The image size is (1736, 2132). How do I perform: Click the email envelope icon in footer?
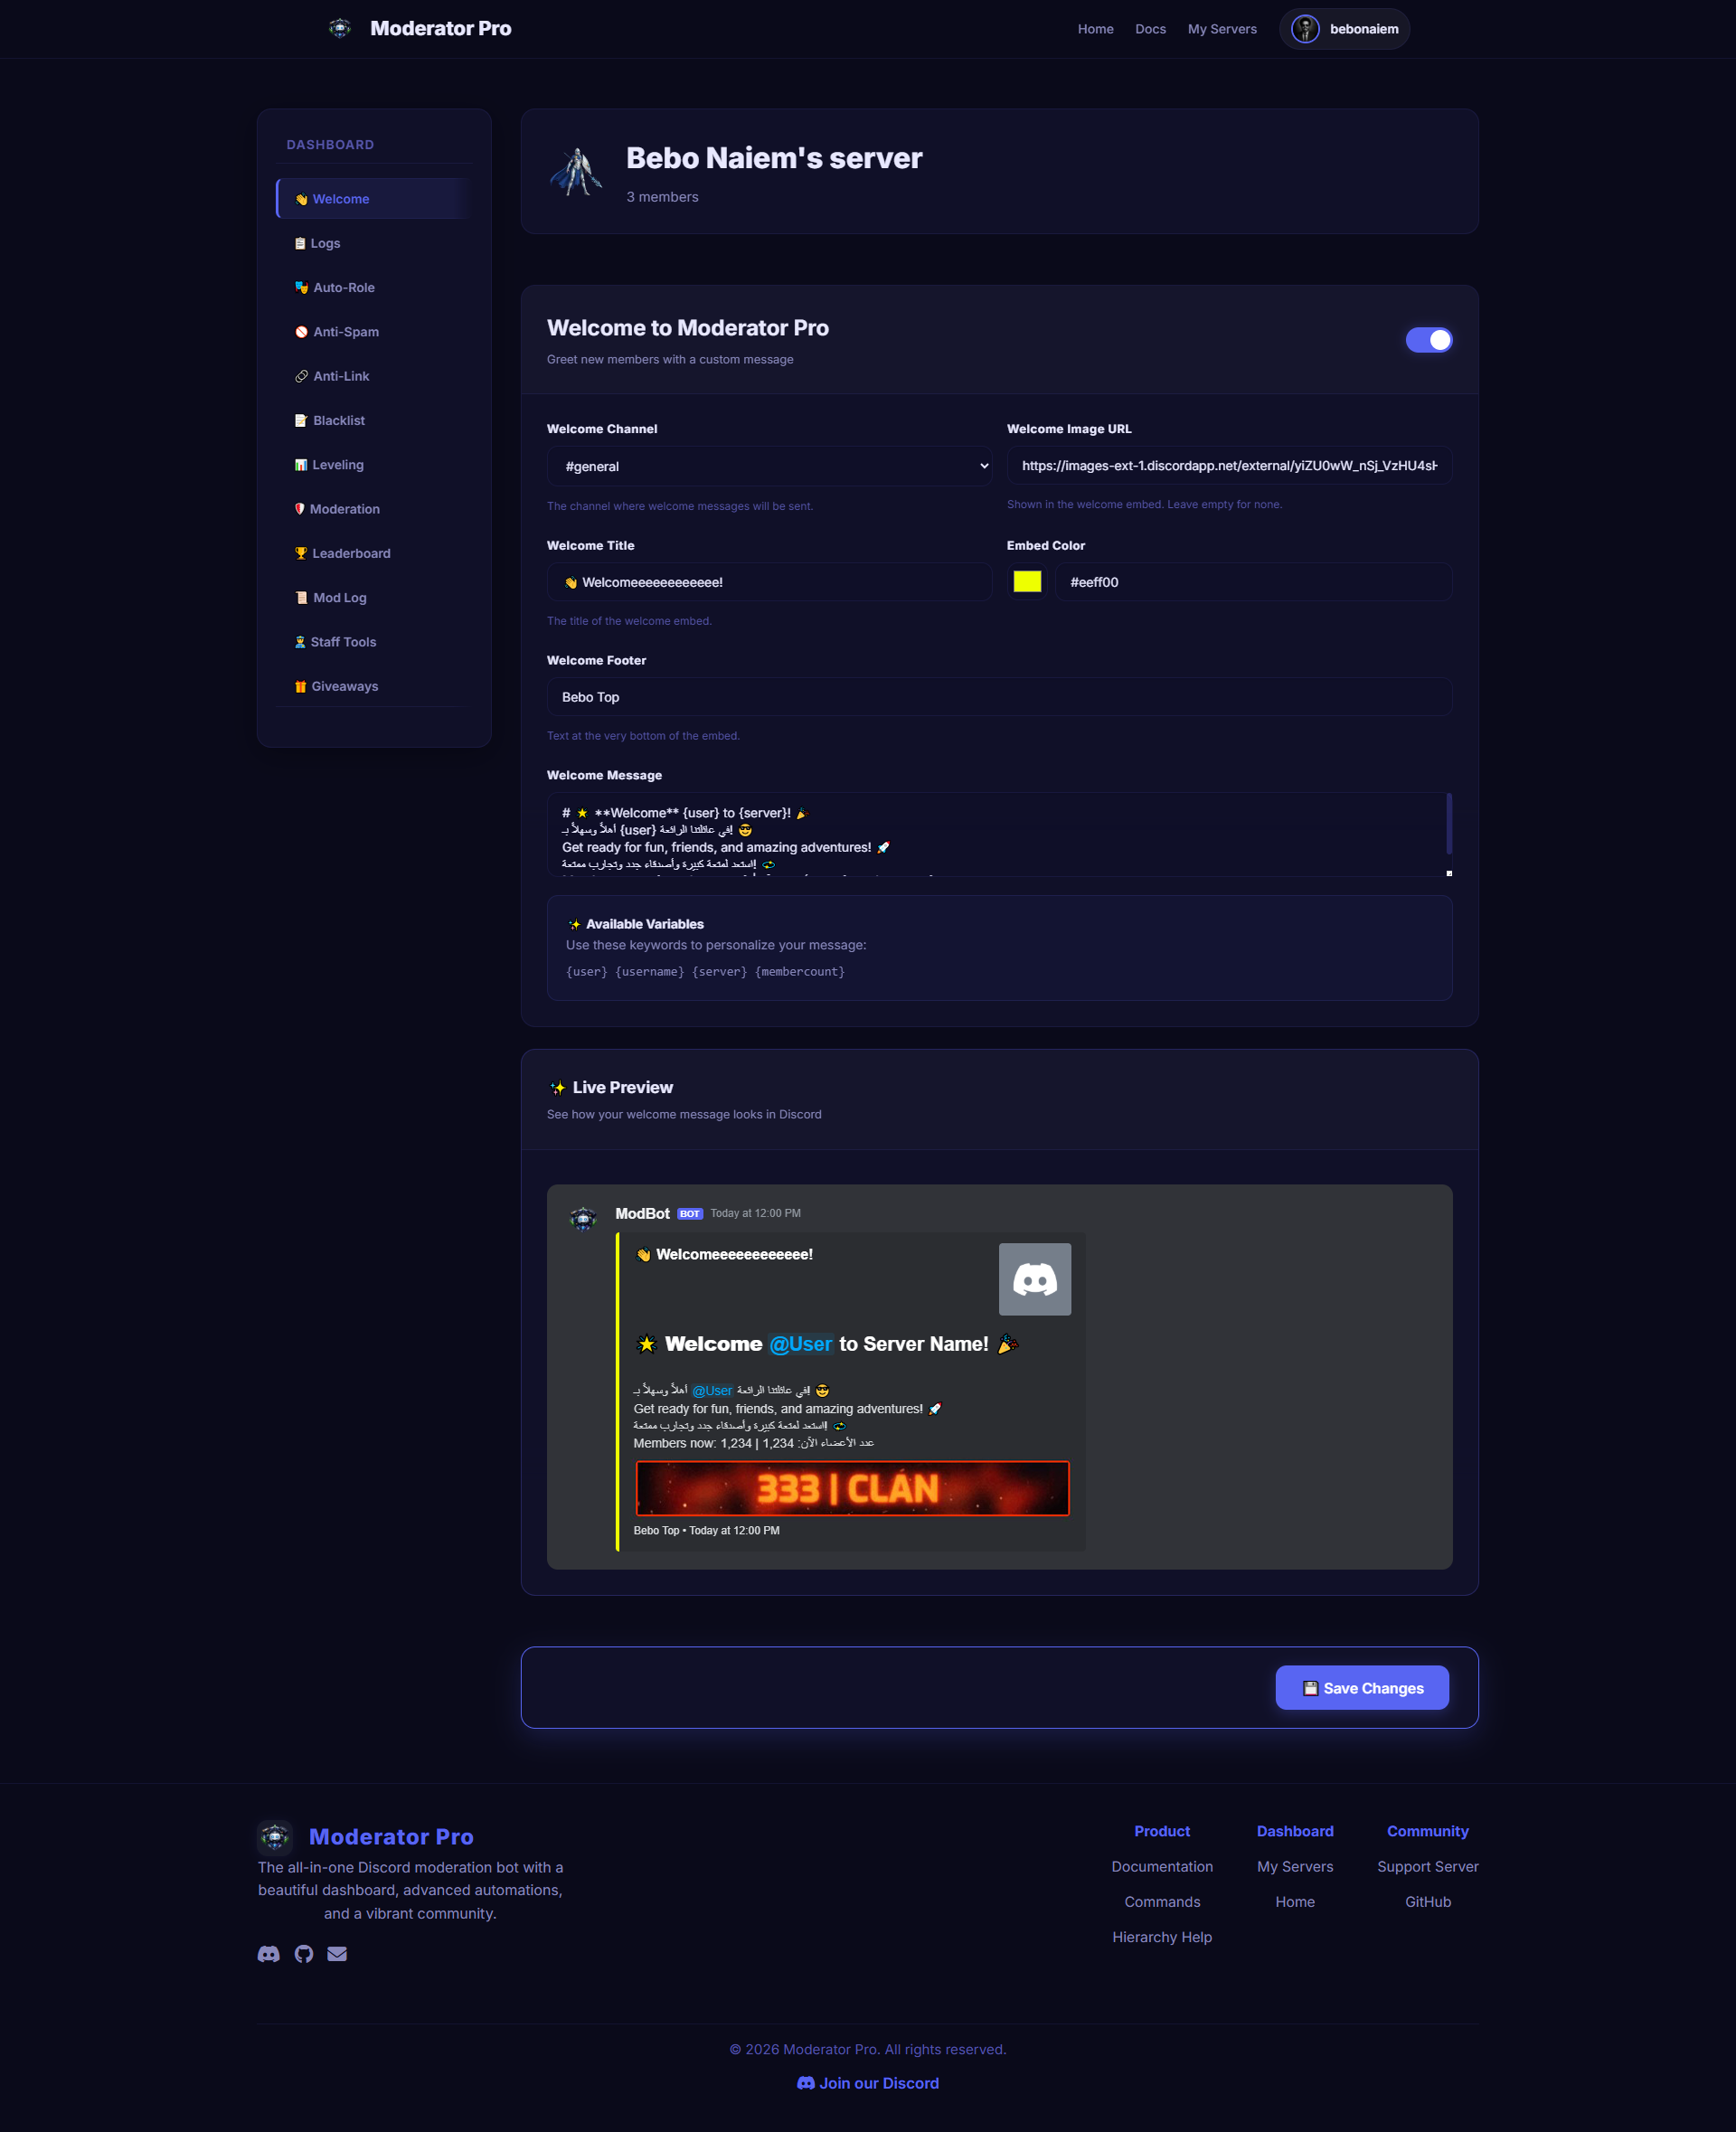[337, 1954]
